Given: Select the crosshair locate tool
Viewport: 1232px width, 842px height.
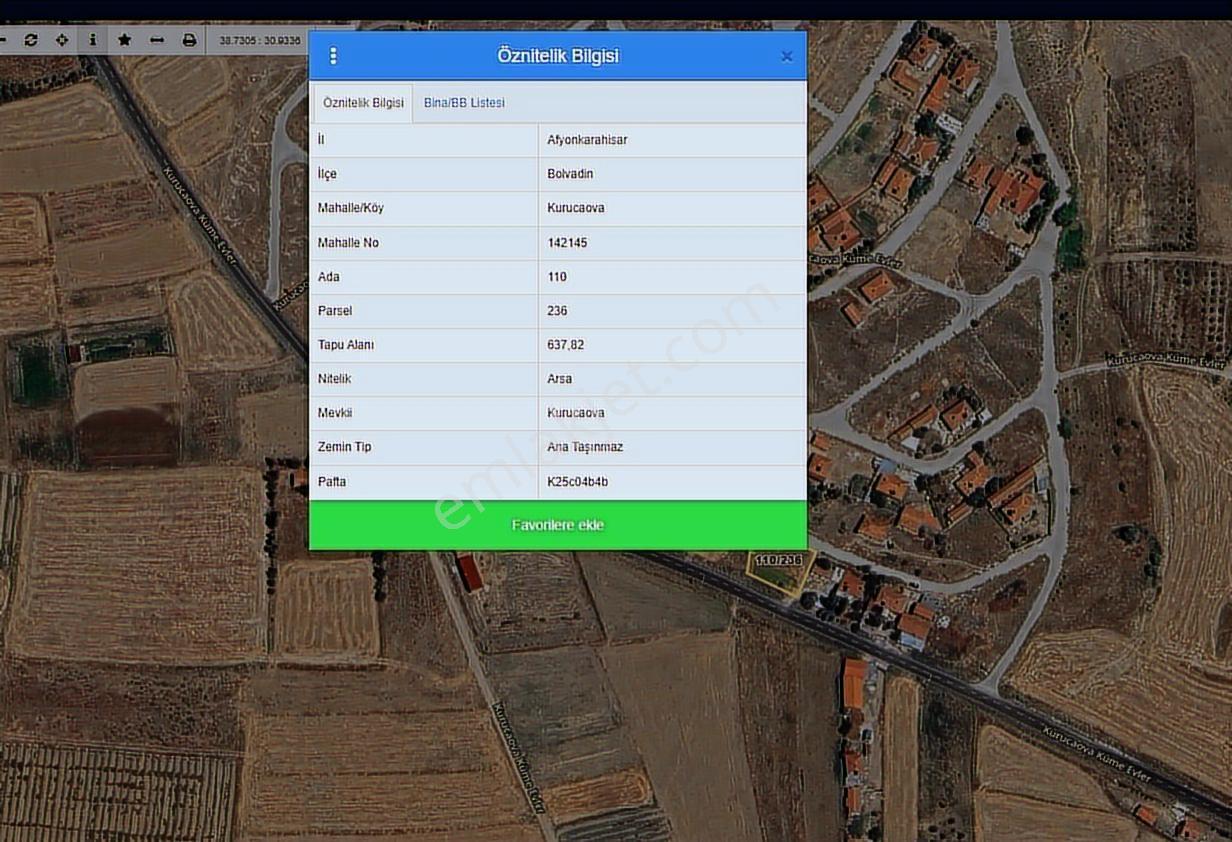Looking at the screenshot, I should click(x=62, y=40).
